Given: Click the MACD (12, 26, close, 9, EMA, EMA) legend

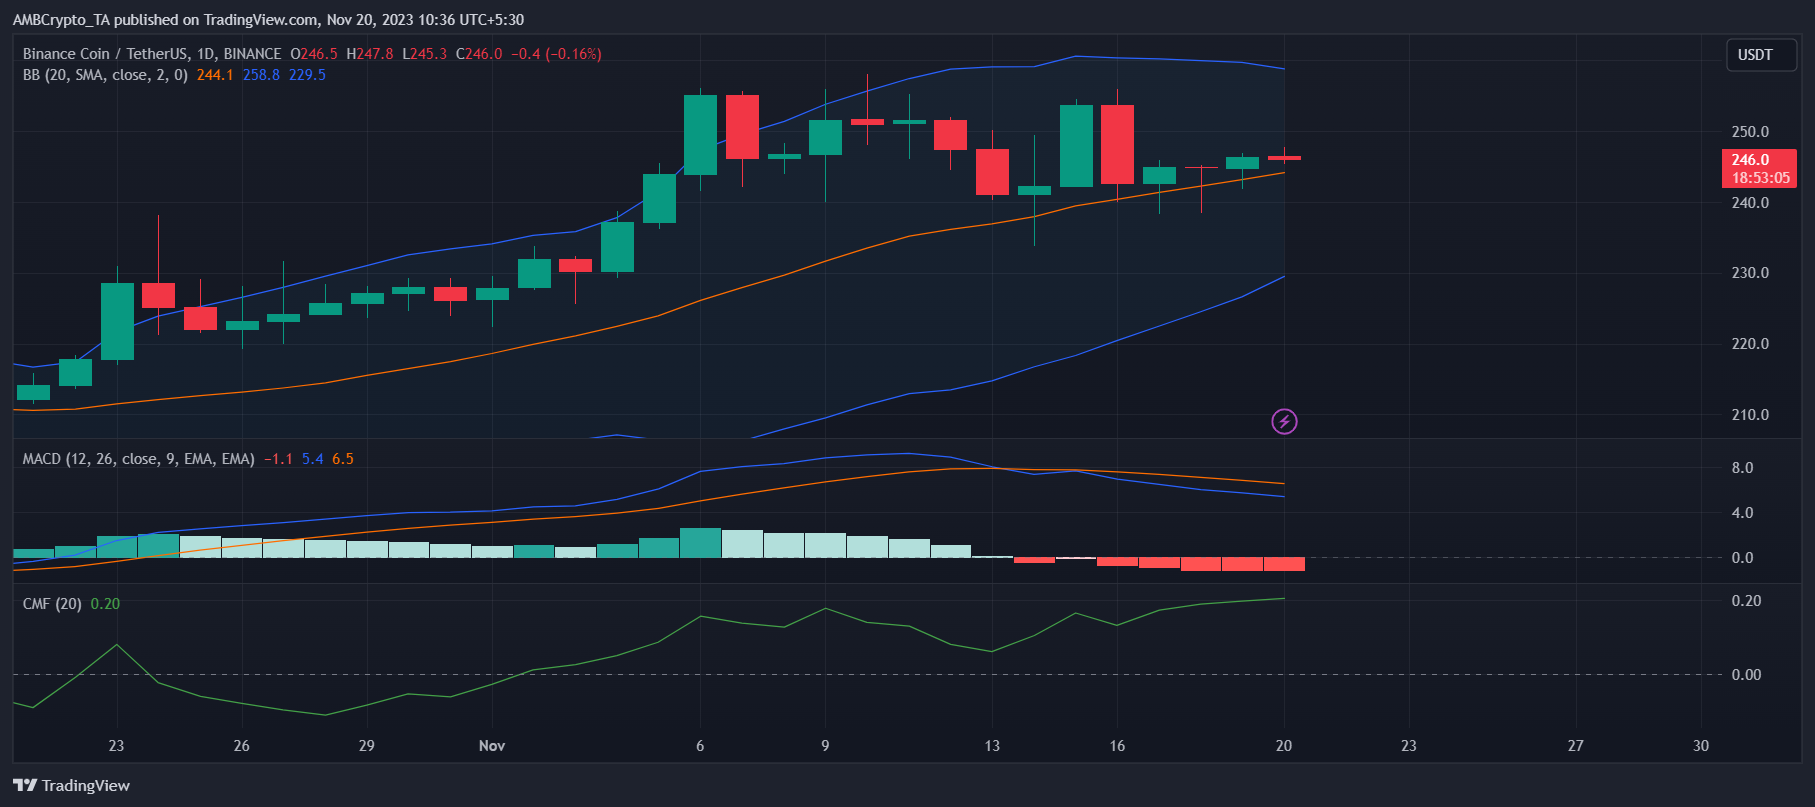Looking at the screenshot, I should coord(139,459).
